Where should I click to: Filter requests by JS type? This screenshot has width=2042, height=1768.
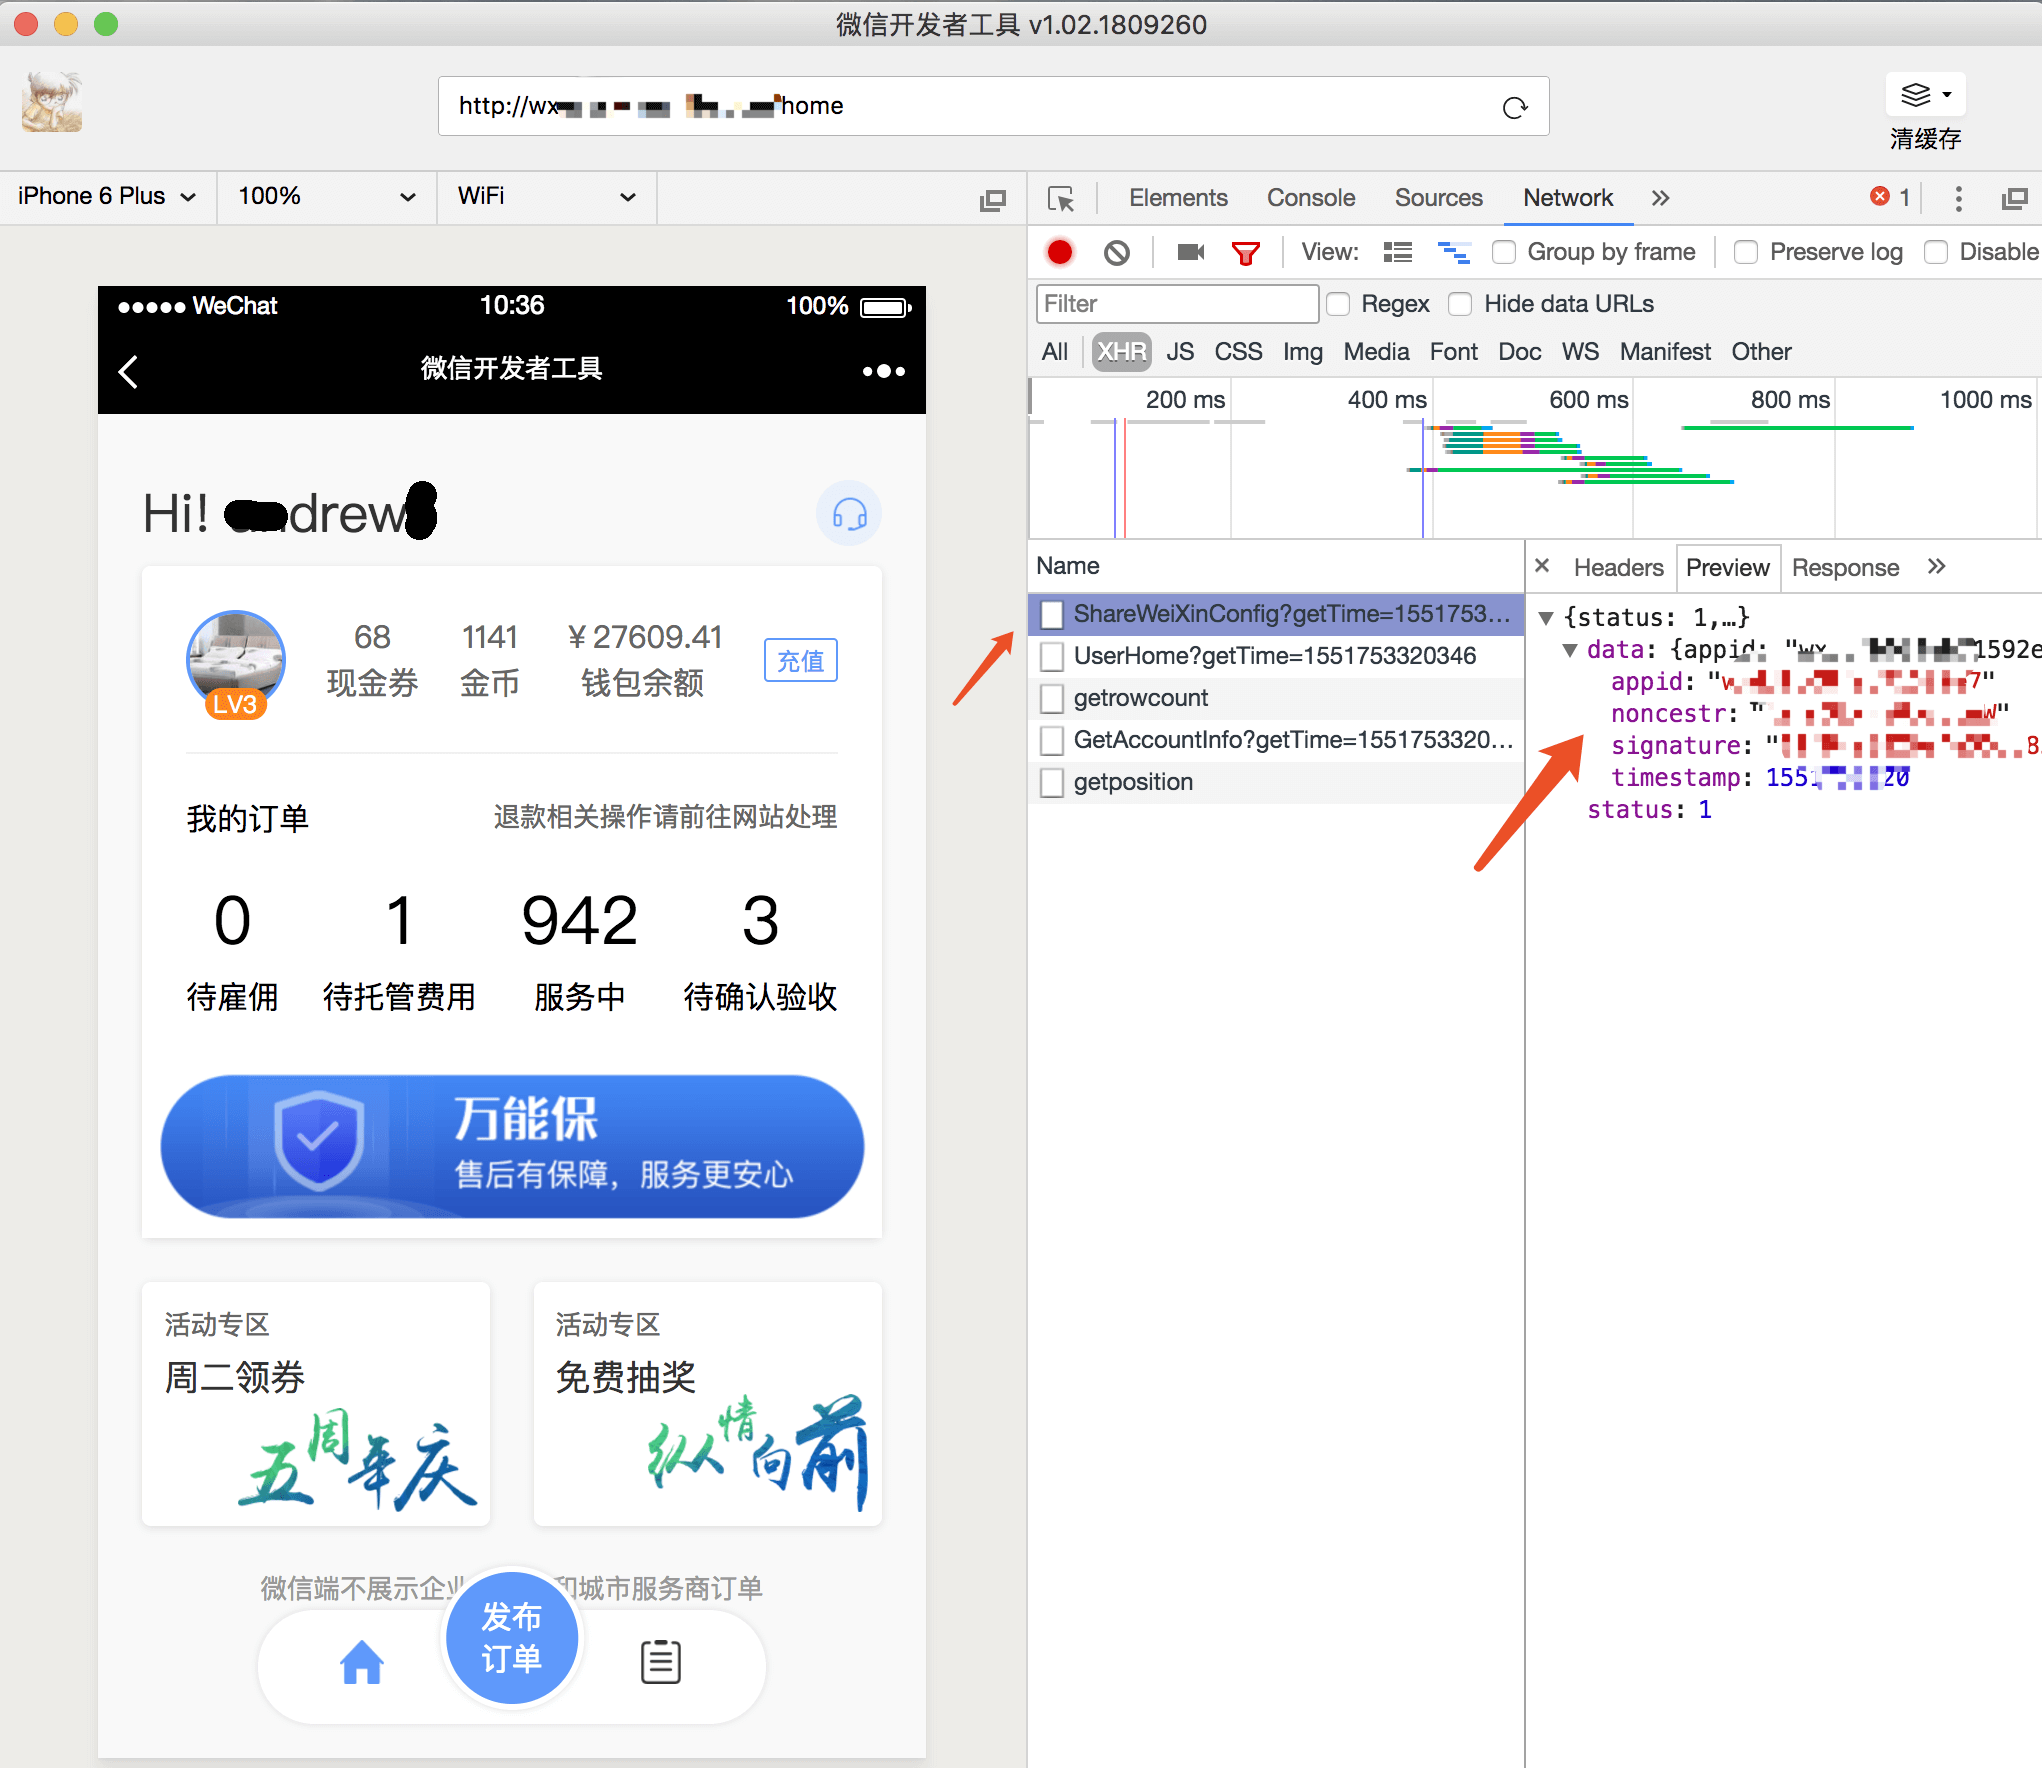(x=1180, y=352)
